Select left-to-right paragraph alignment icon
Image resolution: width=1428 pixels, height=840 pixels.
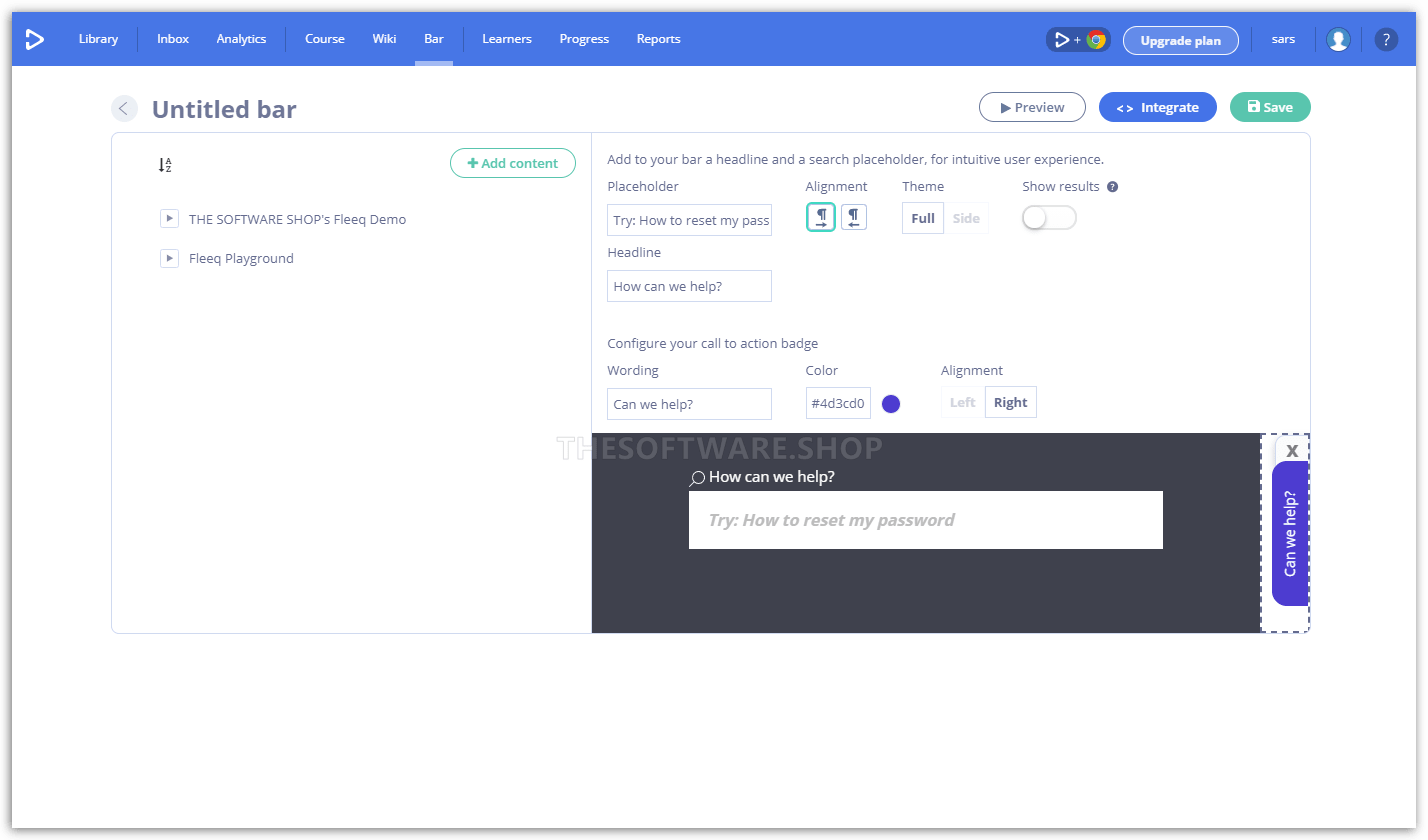[821, 217]
